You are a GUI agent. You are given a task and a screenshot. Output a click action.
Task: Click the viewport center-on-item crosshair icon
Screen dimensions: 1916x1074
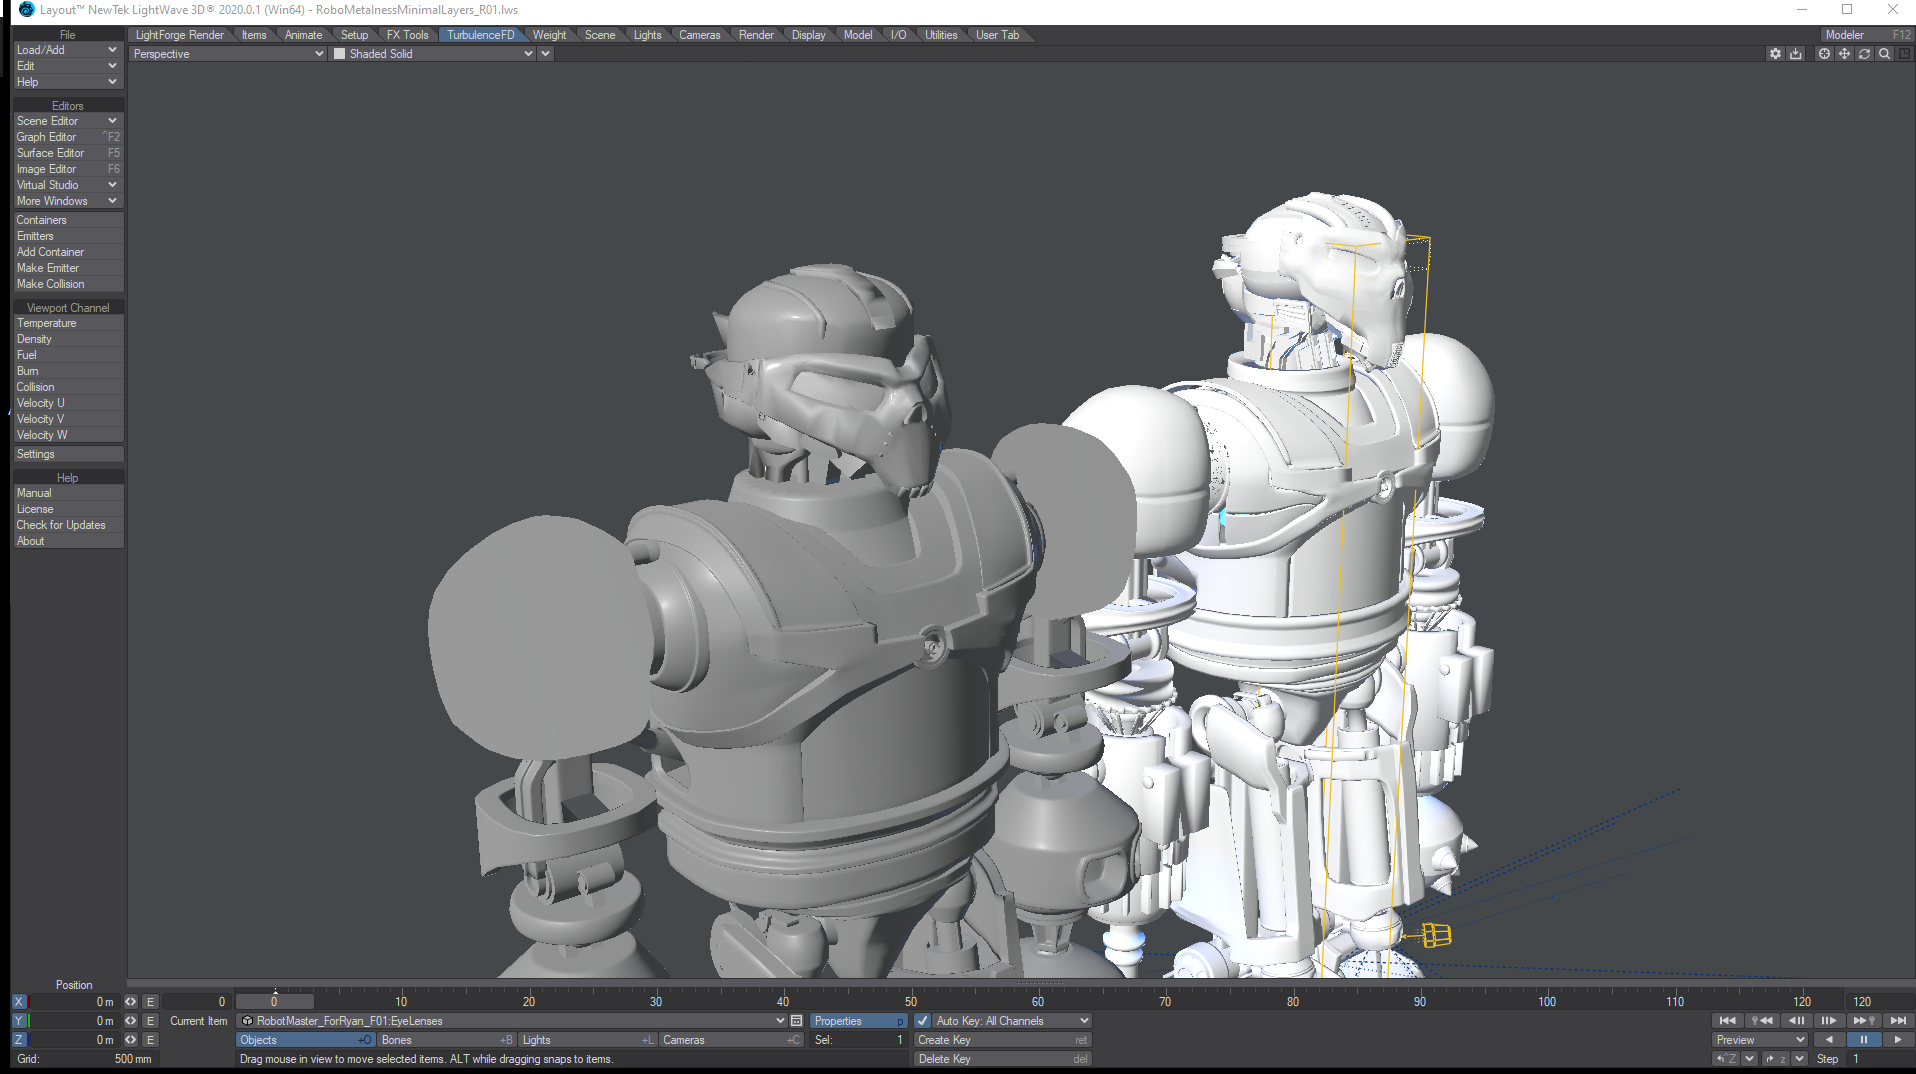1824,54
